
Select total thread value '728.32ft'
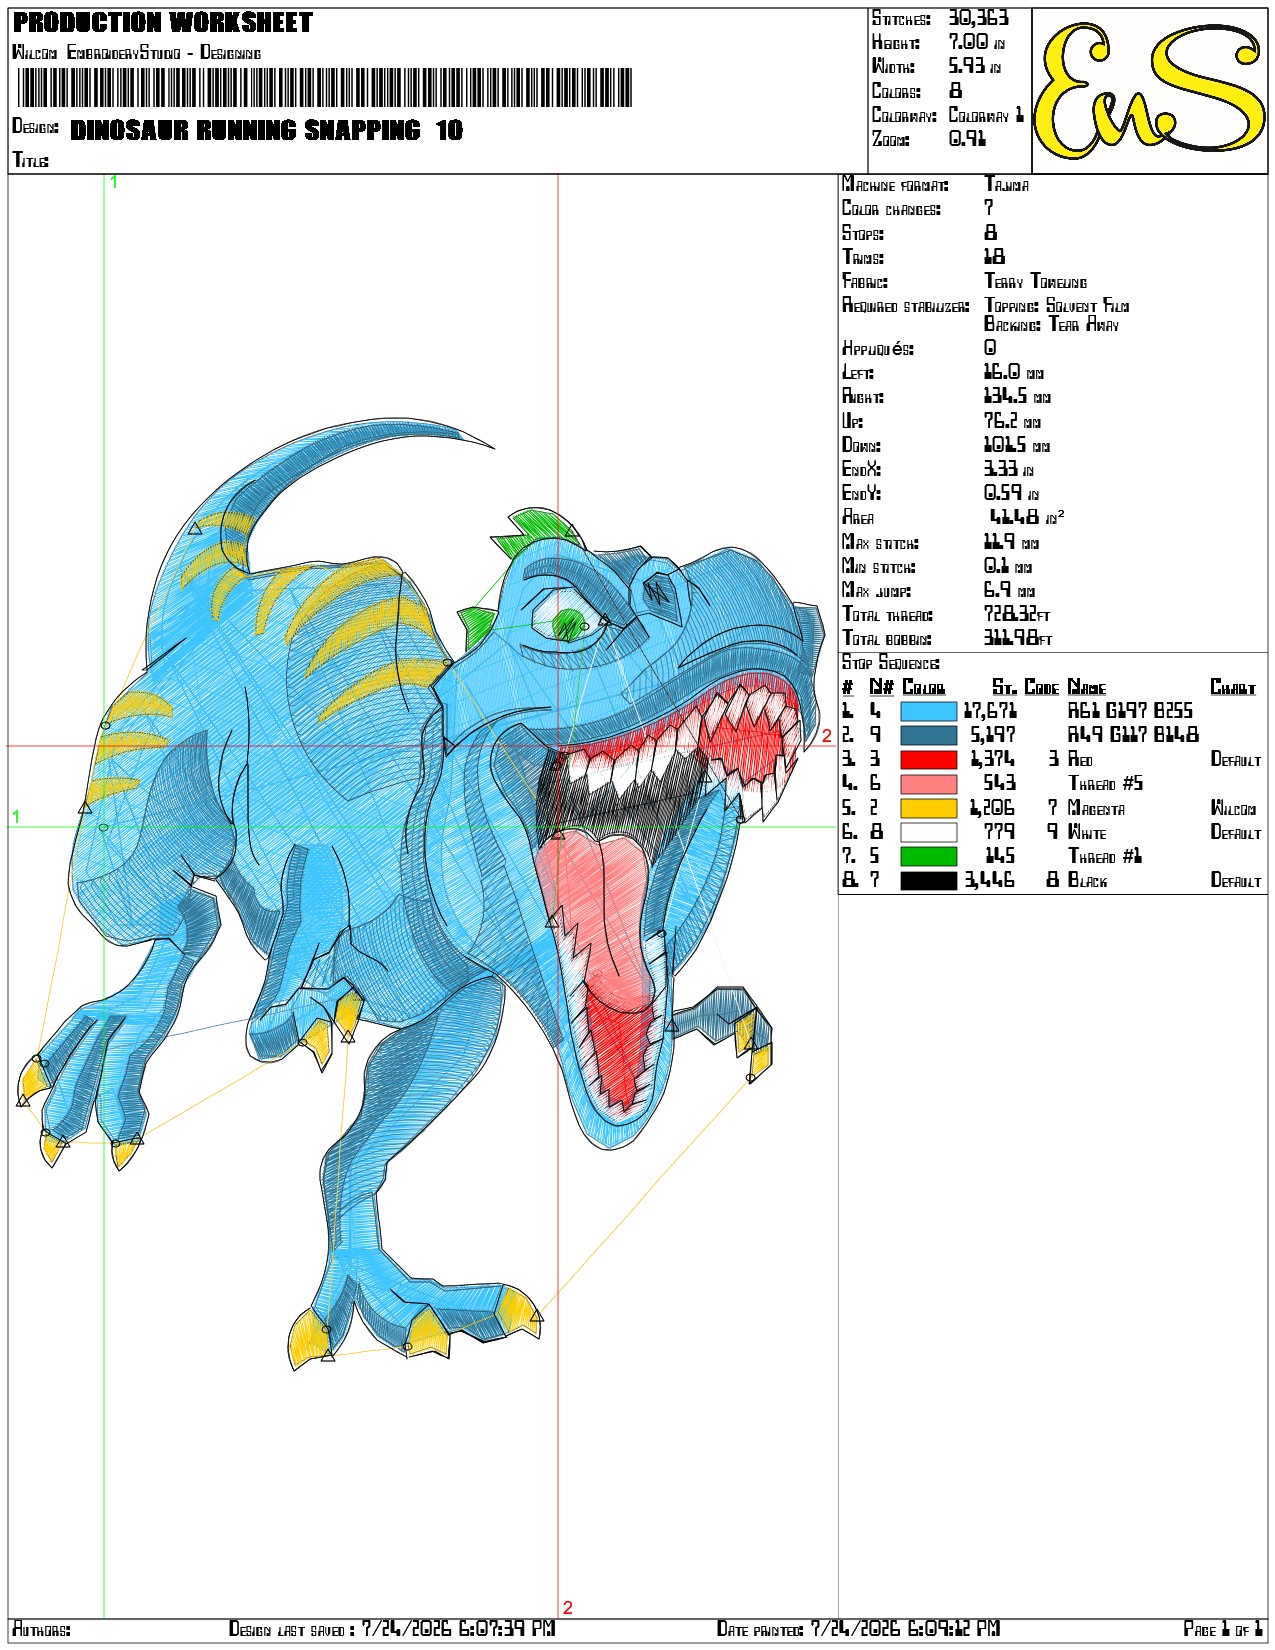pos(1017,614)
